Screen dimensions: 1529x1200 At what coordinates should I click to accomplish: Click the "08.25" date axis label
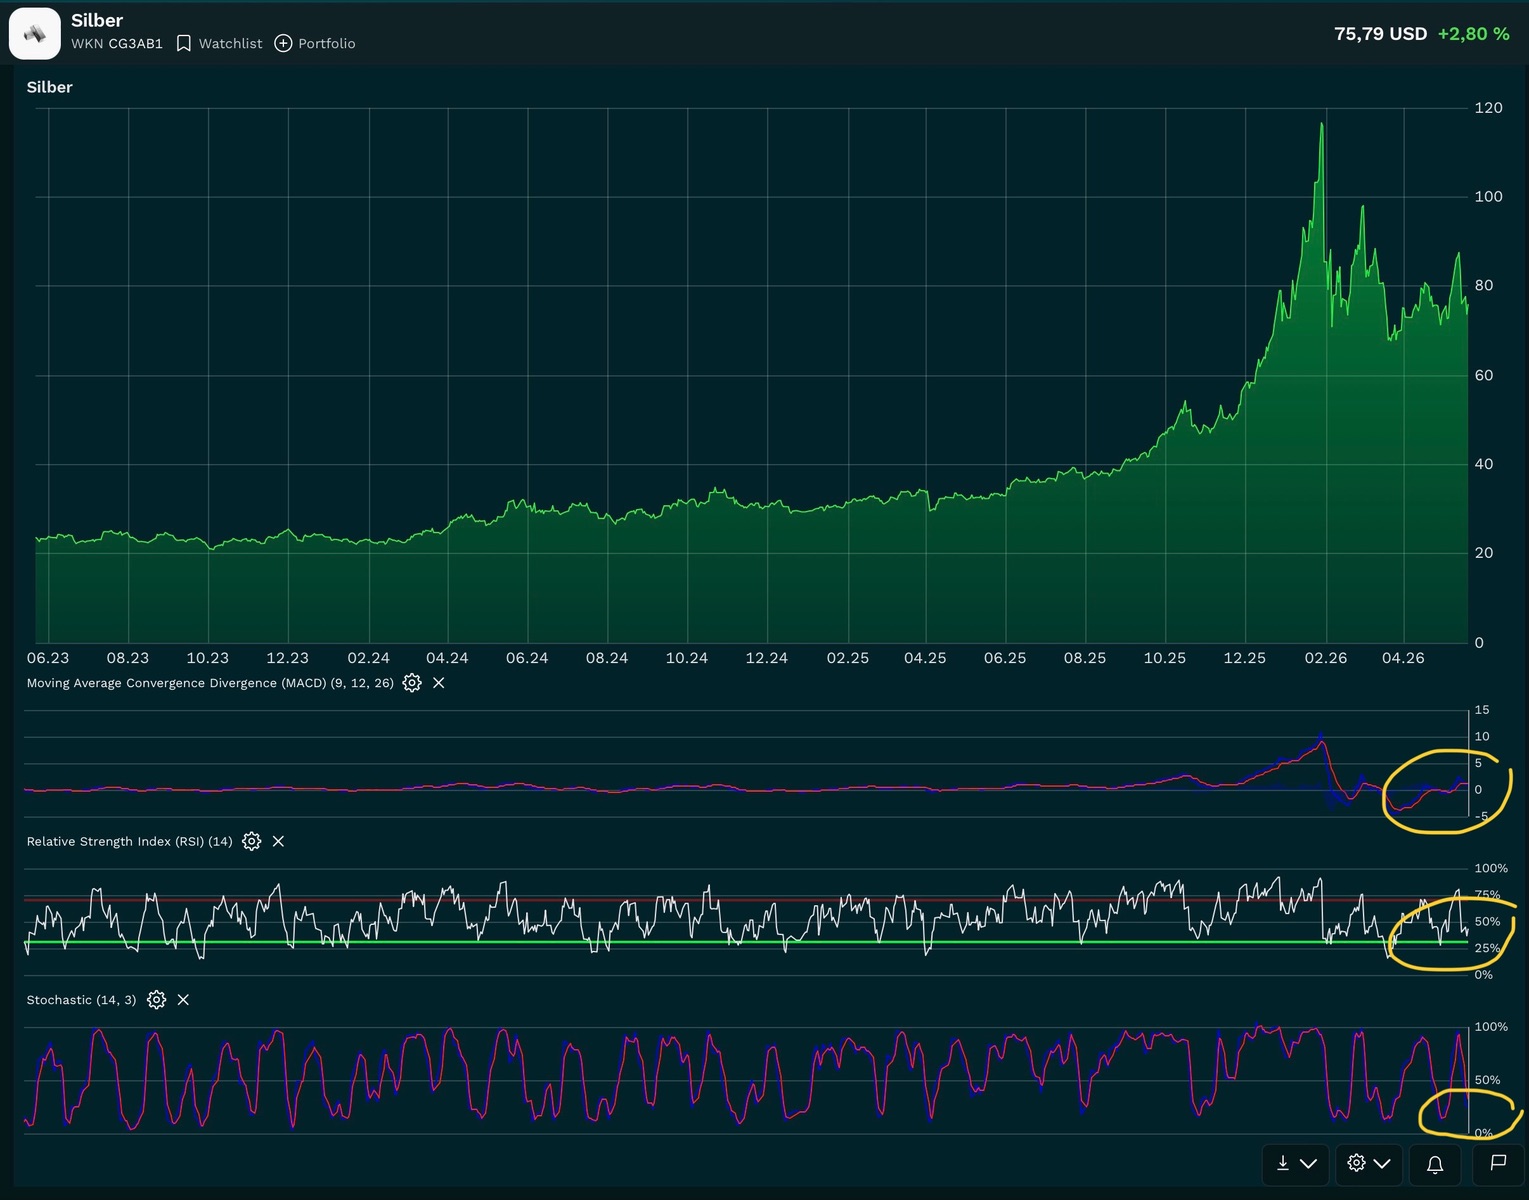click(1085, 658)
